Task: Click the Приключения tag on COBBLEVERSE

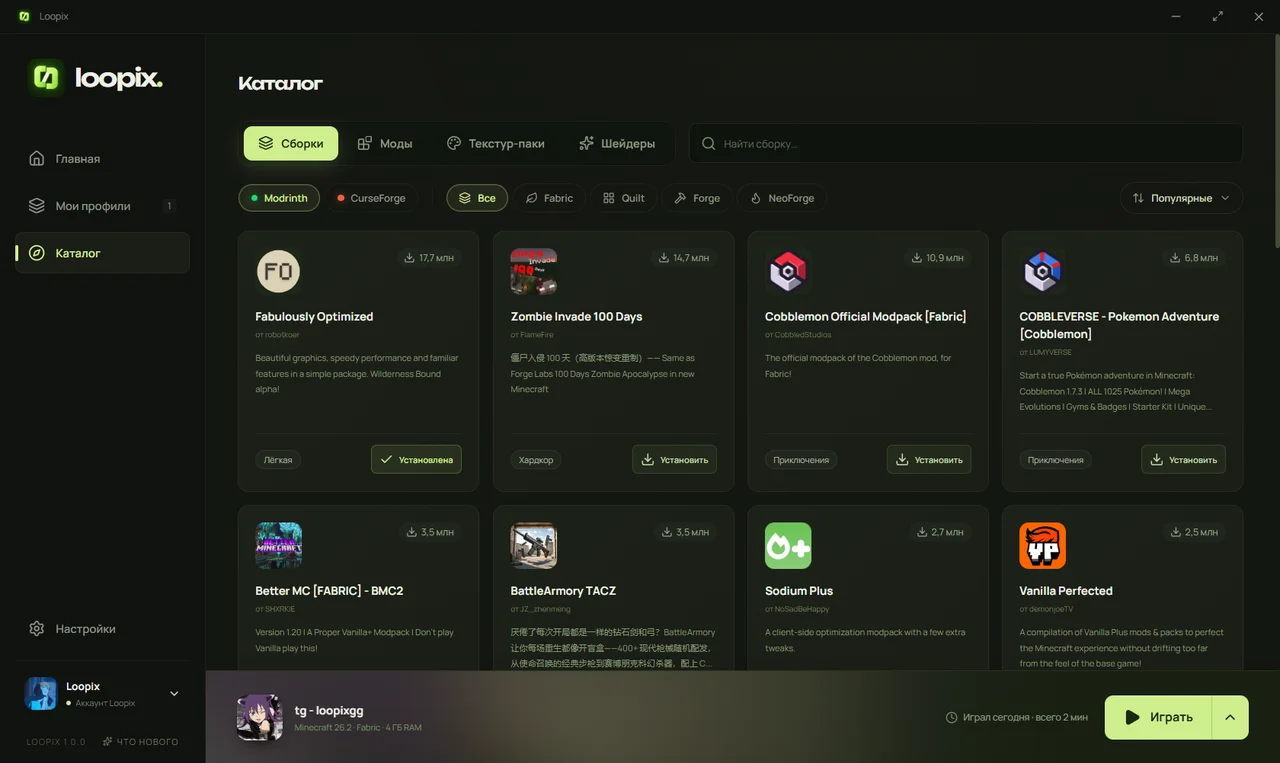Action: 1056,460
